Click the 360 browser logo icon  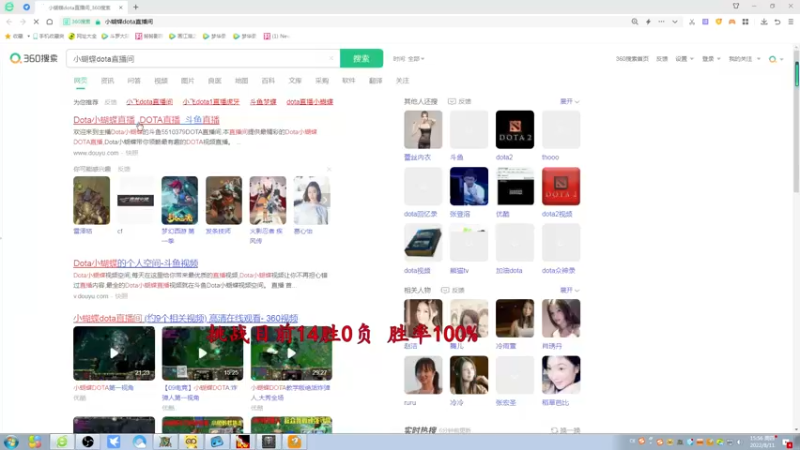point(9,7)
